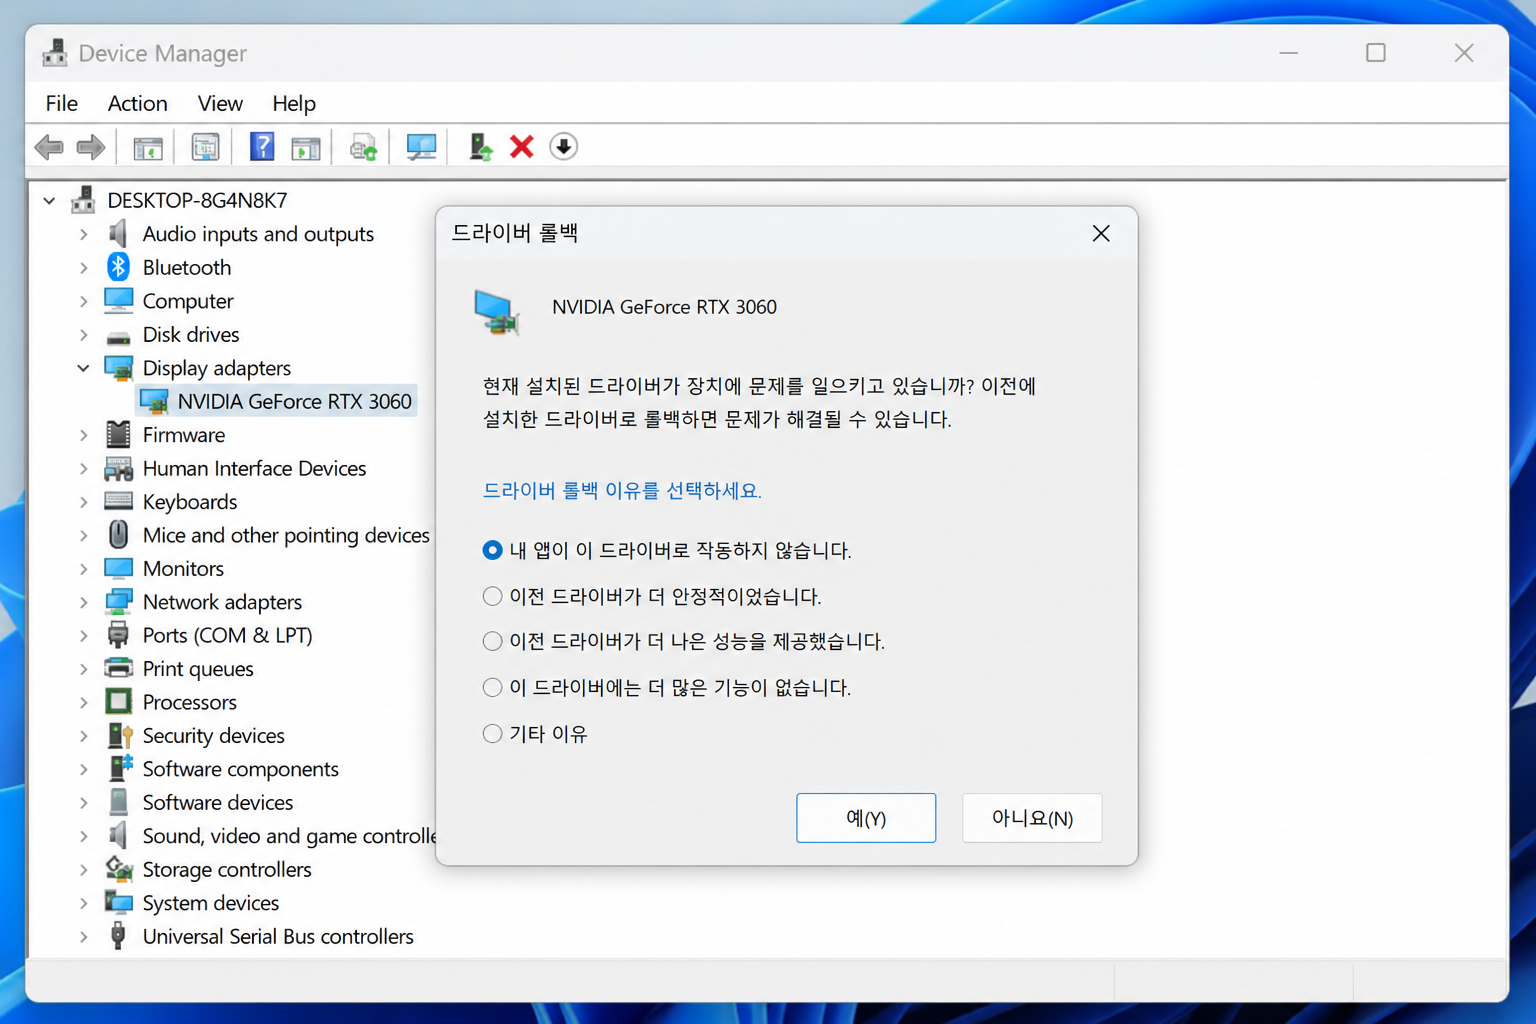Click the Forward arrow toolbar icon

(x=91, y=148)
